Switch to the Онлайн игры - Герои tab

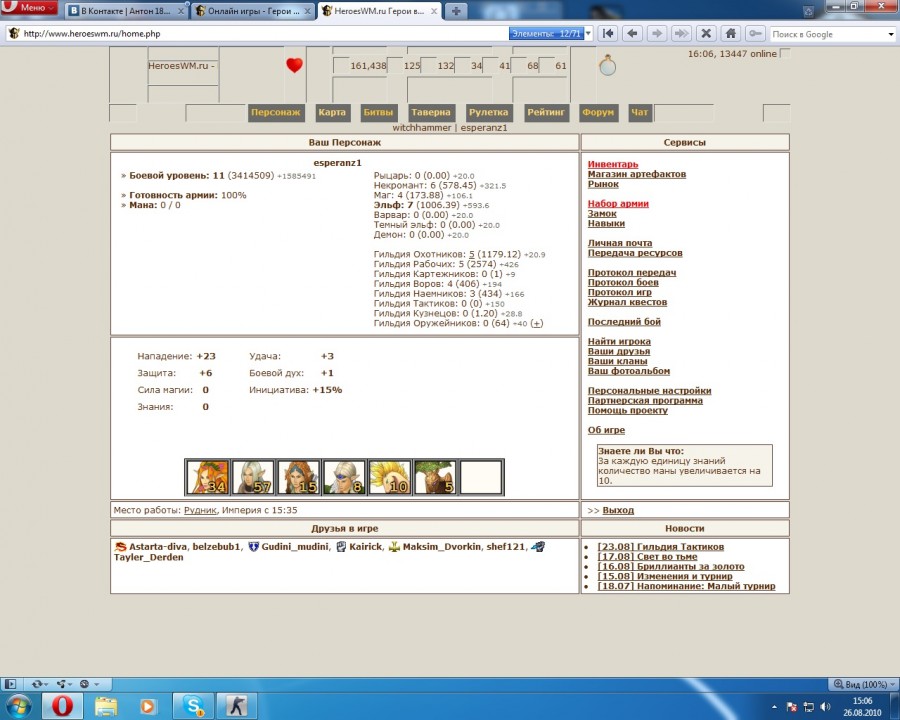(253, 11)
